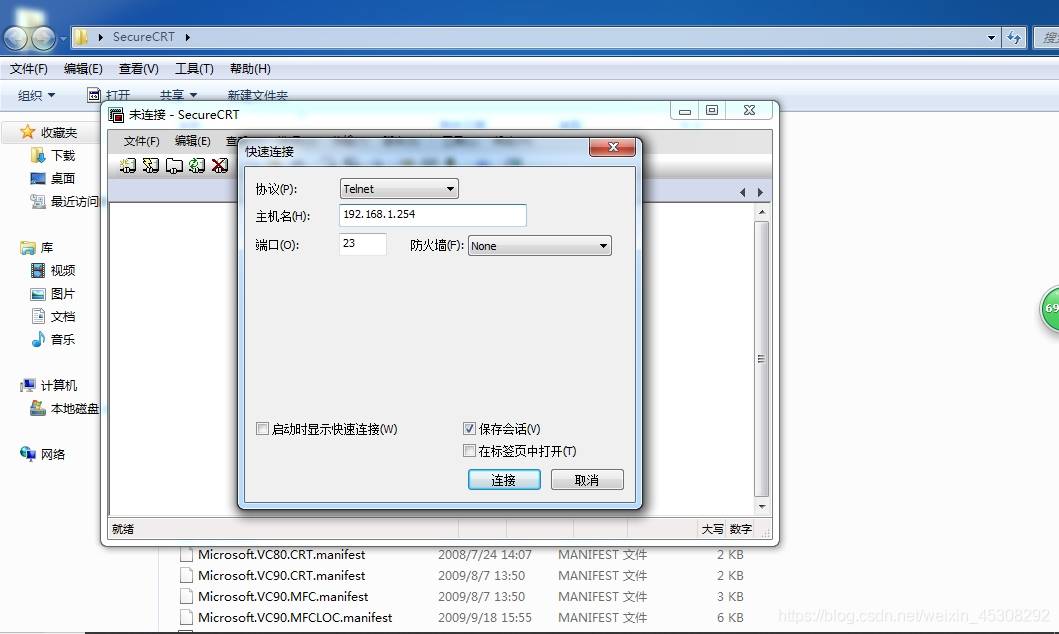Click the Connect (连接) button
Image resolution: width=1059 pixels, height=634 pixels.
point(504,480)
